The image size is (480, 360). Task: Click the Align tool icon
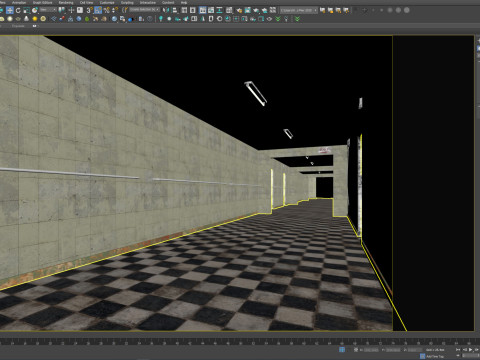tap(174, 10)
